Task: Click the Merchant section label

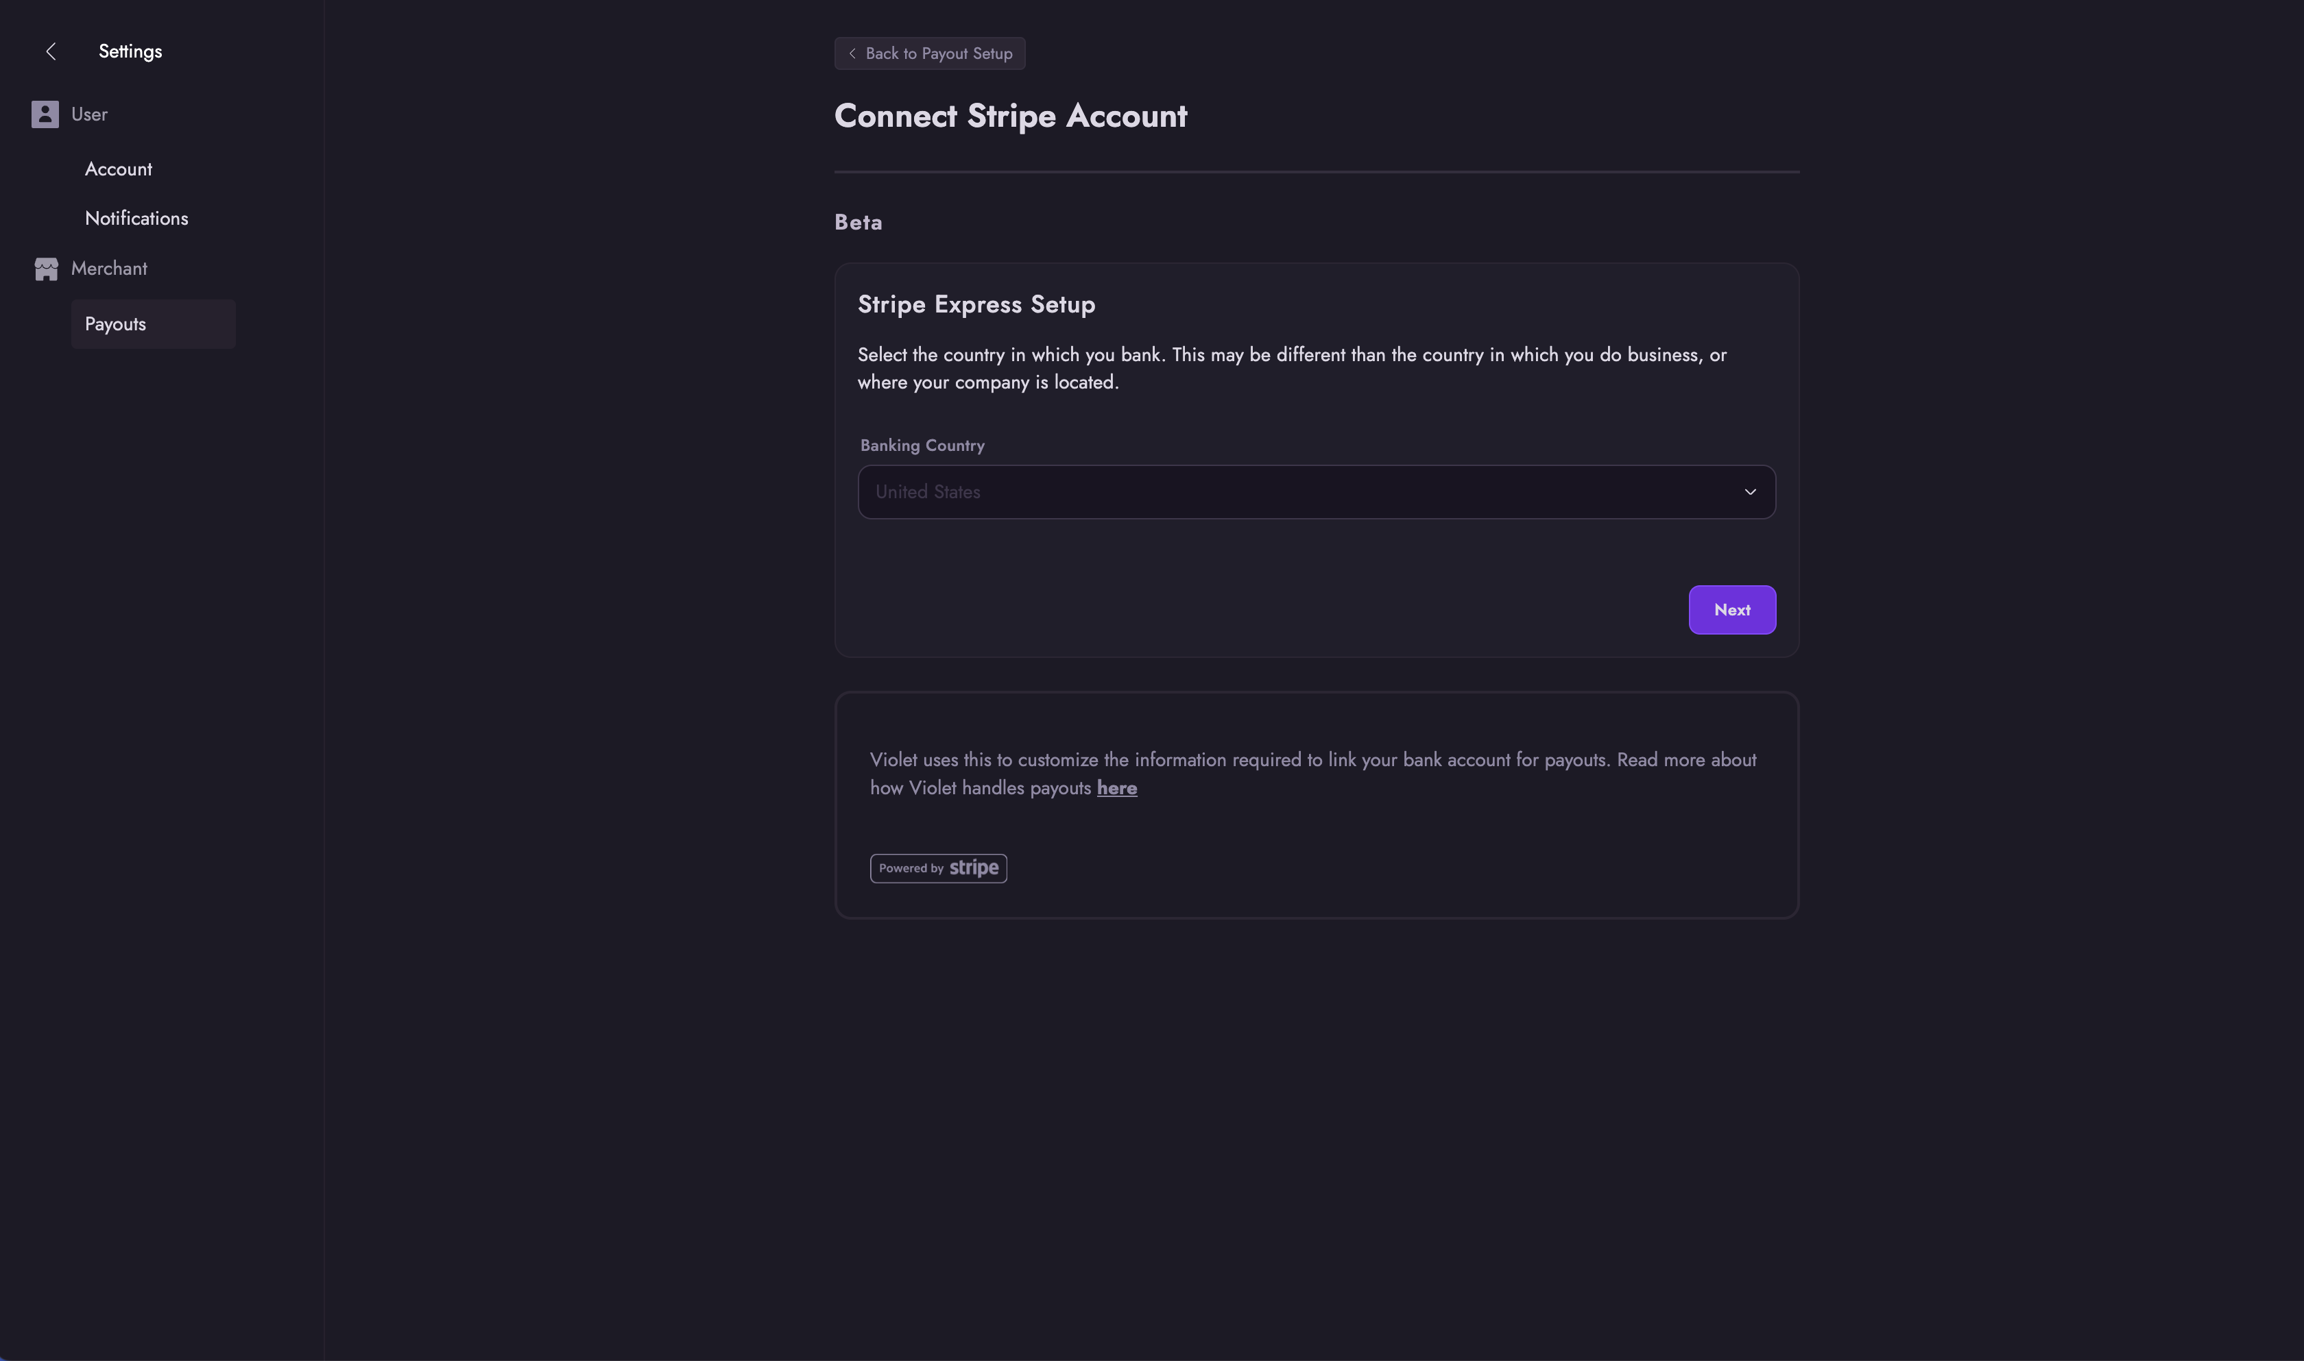Action: [x=109, y=269]
